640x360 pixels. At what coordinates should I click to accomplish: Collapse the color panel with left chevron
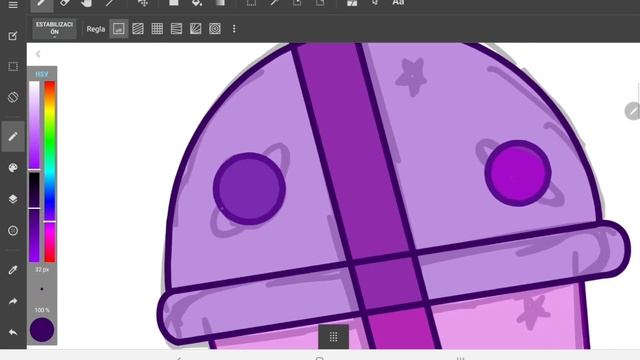tap(38, 54)
